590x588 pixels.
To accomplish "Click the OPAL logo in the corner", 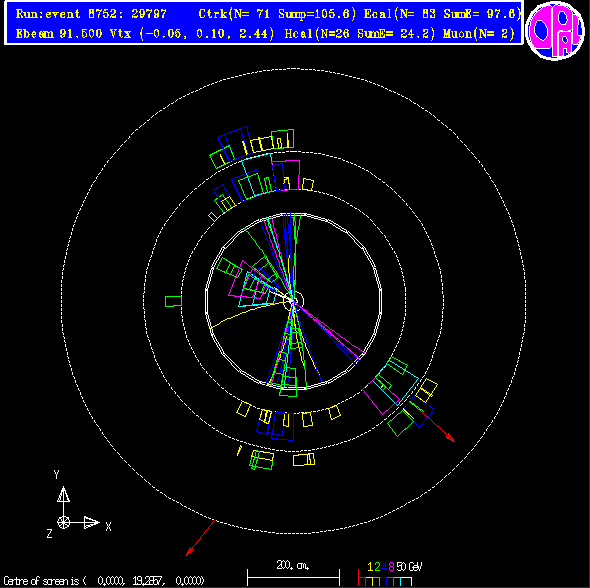I will [555, 30].
